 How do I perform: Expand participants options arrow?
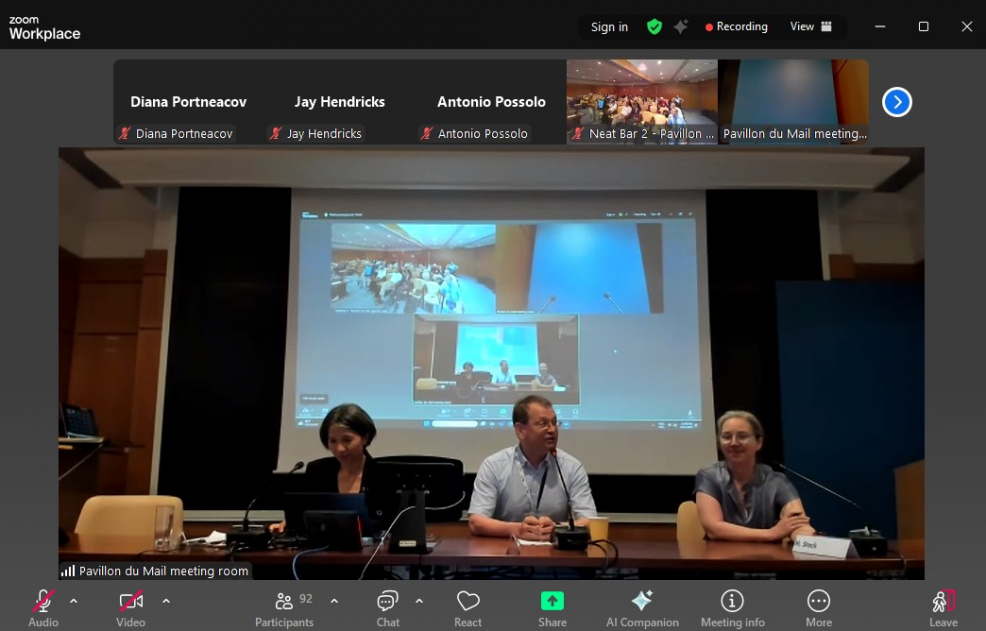334,601
